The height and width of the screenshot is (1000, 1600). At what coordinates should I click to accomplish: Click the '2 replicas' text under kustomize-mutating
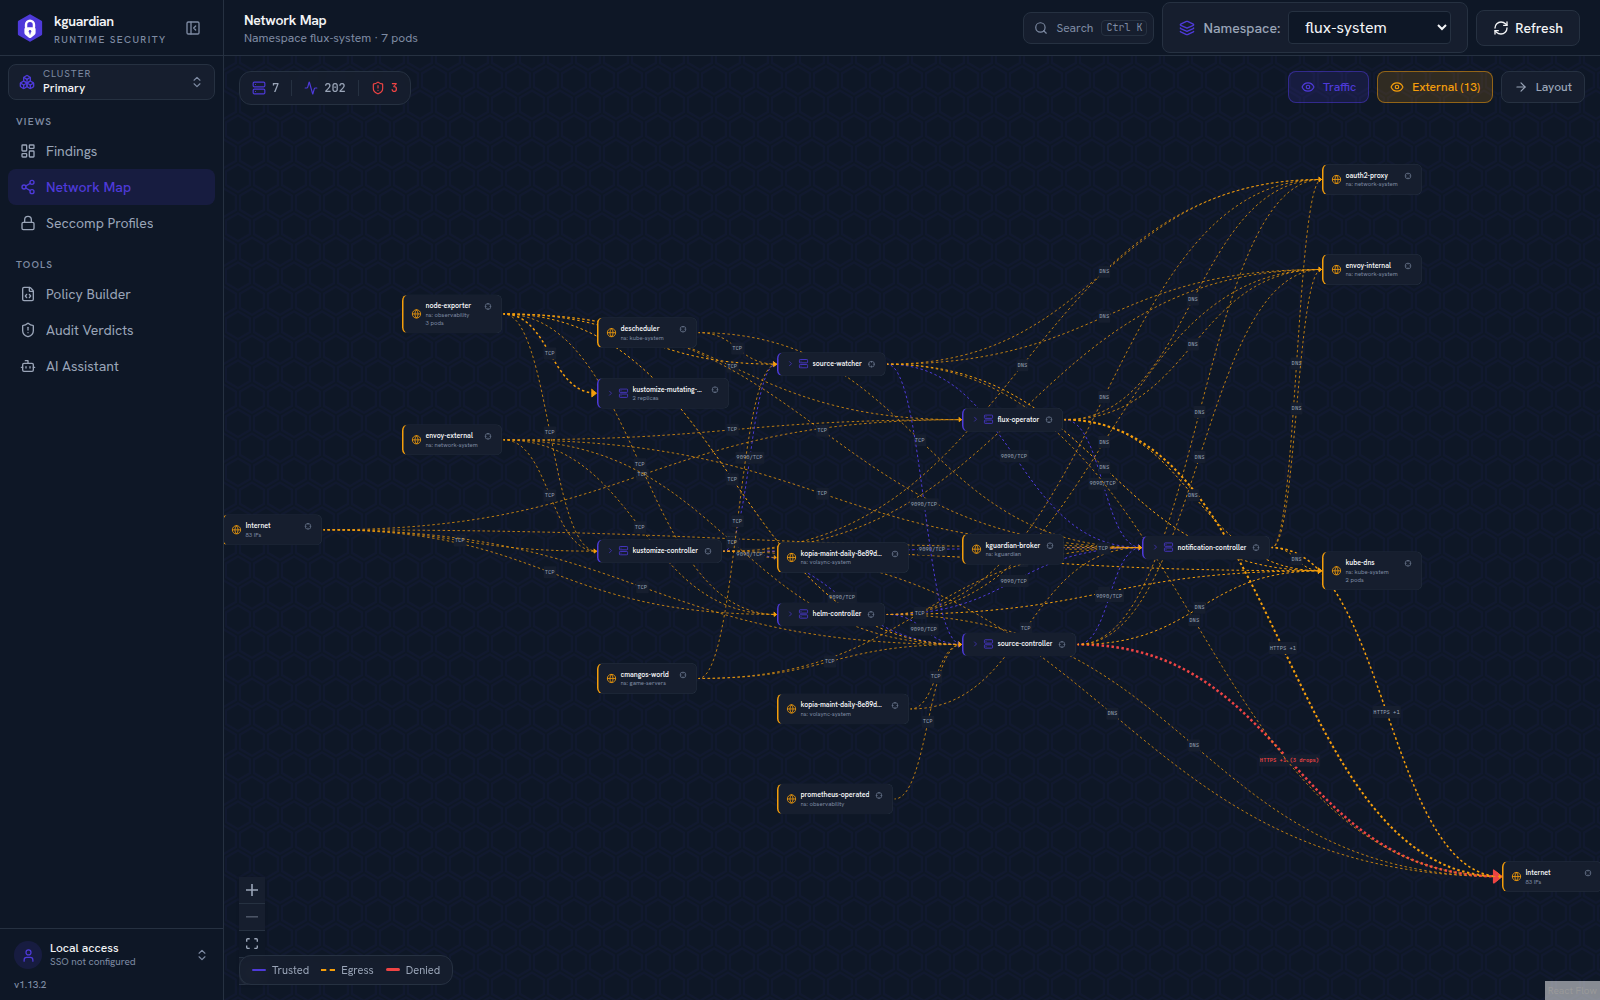click(646, 398)
